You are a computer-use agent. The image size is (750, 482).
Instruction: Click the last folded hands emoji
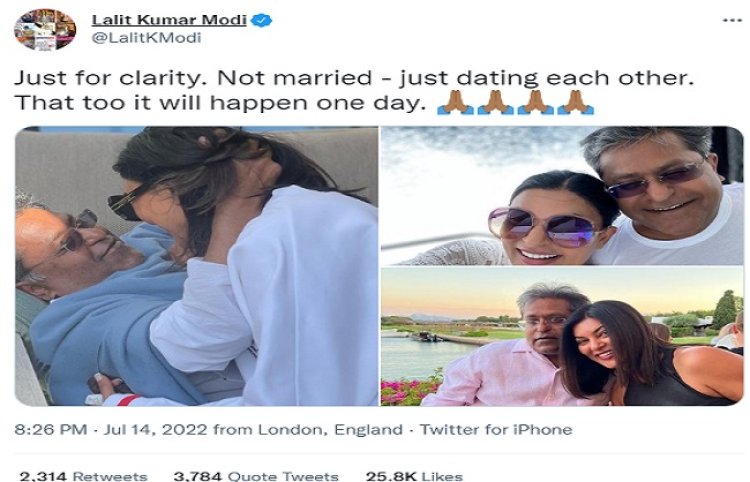(x=576, y=102)
